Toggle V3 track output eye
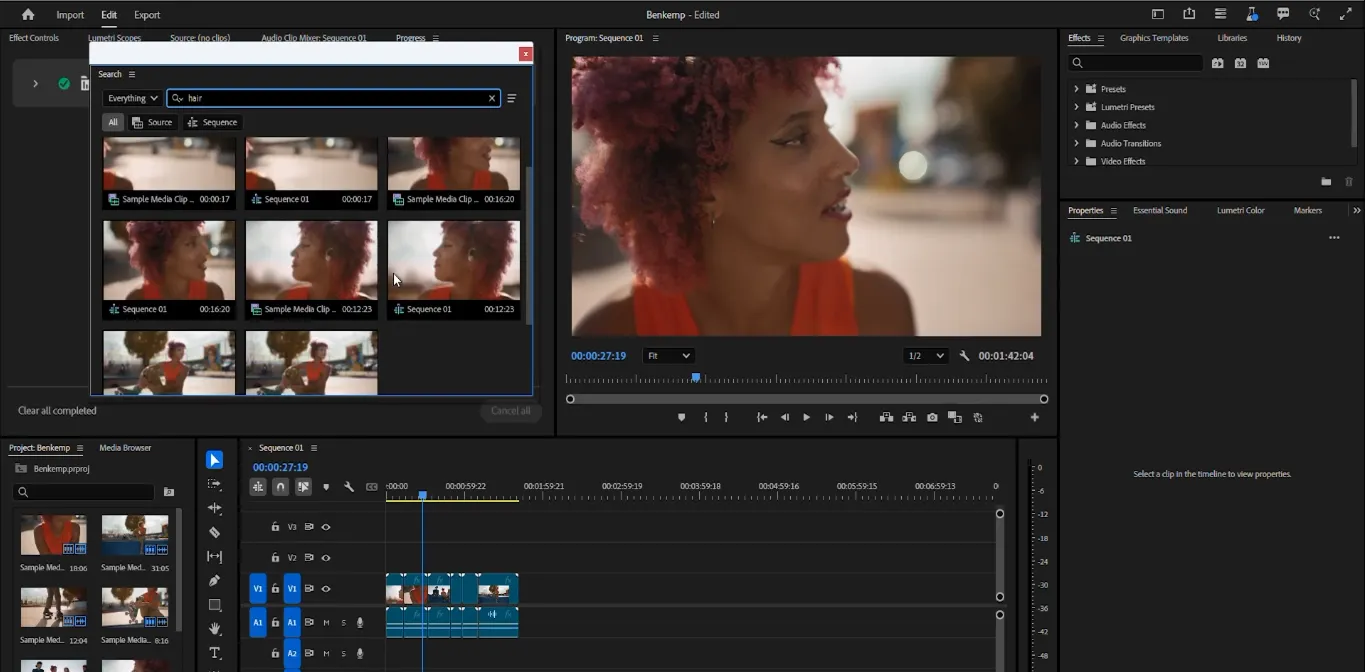This screenshot has width=1365, height=672. [326, 527]
